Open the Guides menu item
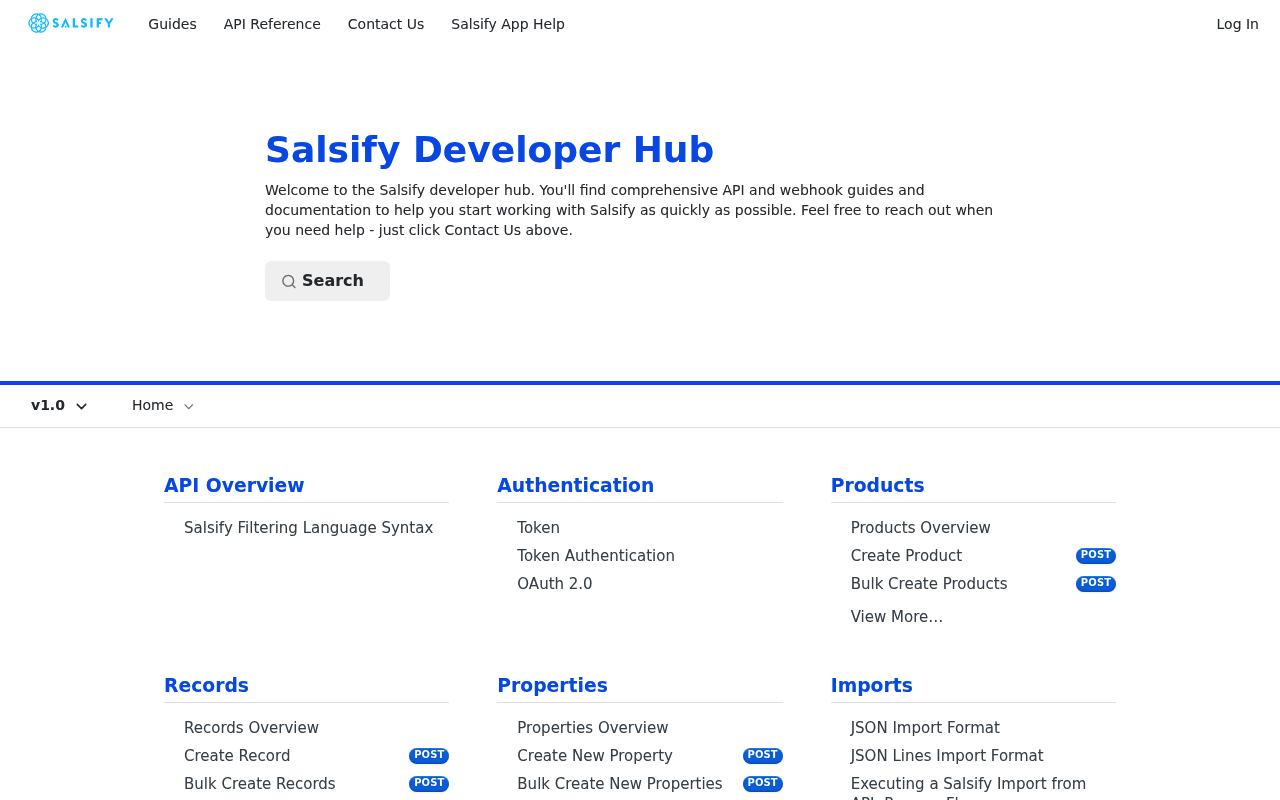The height and width of the screenshot is (800, 1280). click(x=172, y=24)
